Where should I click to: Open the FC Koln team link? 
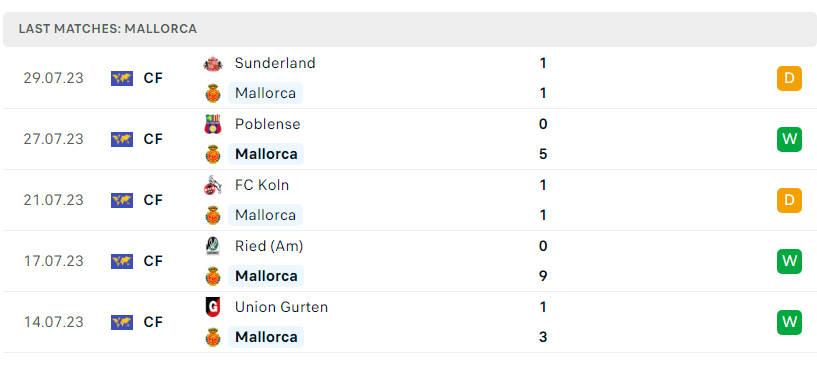pos(262,185)
